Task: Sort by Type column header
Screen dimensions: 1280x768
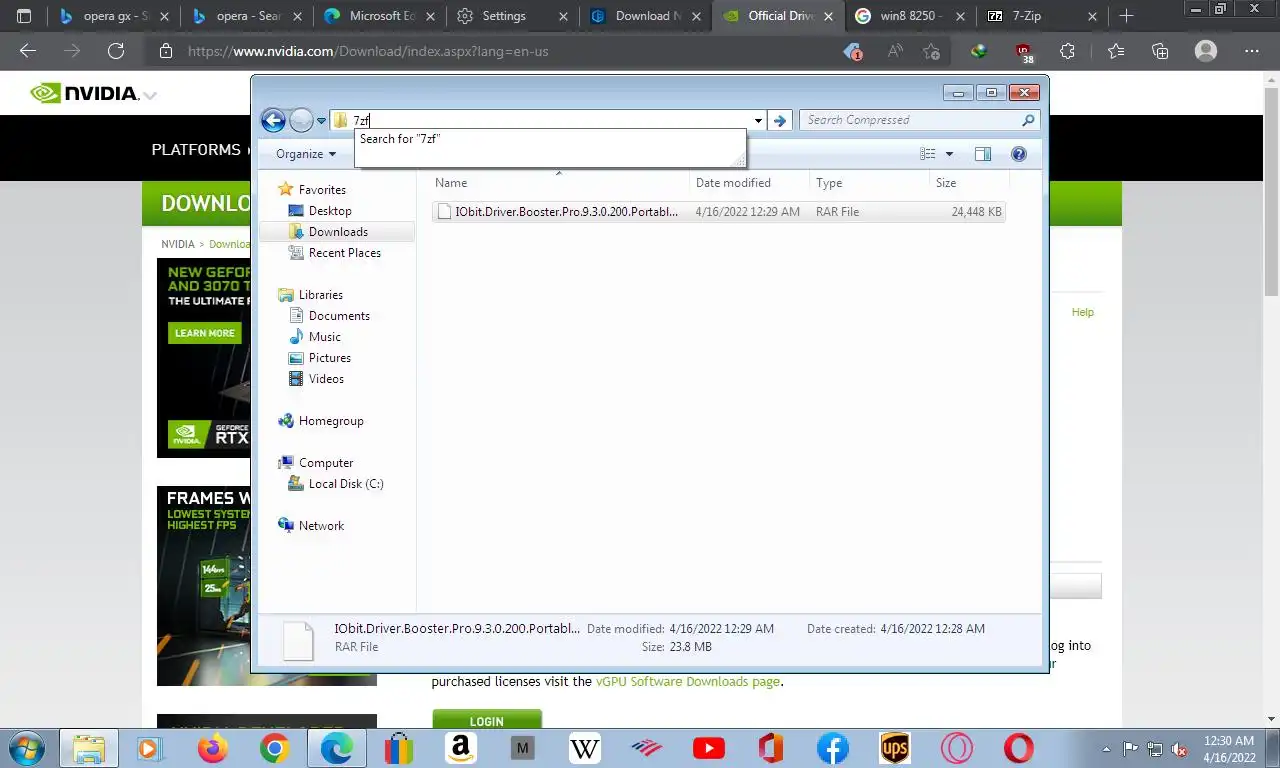Action: tap(869, 183)
